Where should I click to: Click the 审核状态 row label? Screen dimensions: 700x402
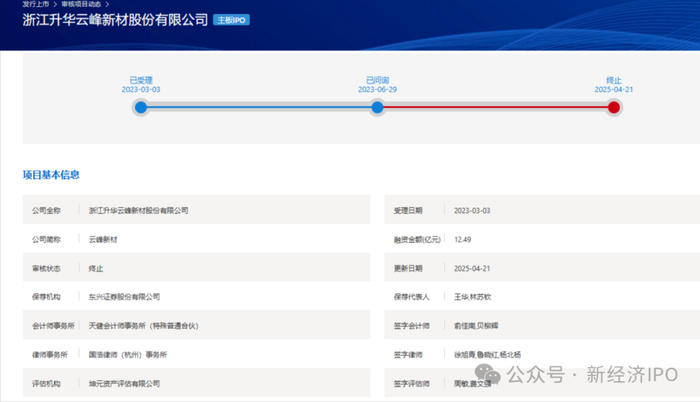coord(46,268)
